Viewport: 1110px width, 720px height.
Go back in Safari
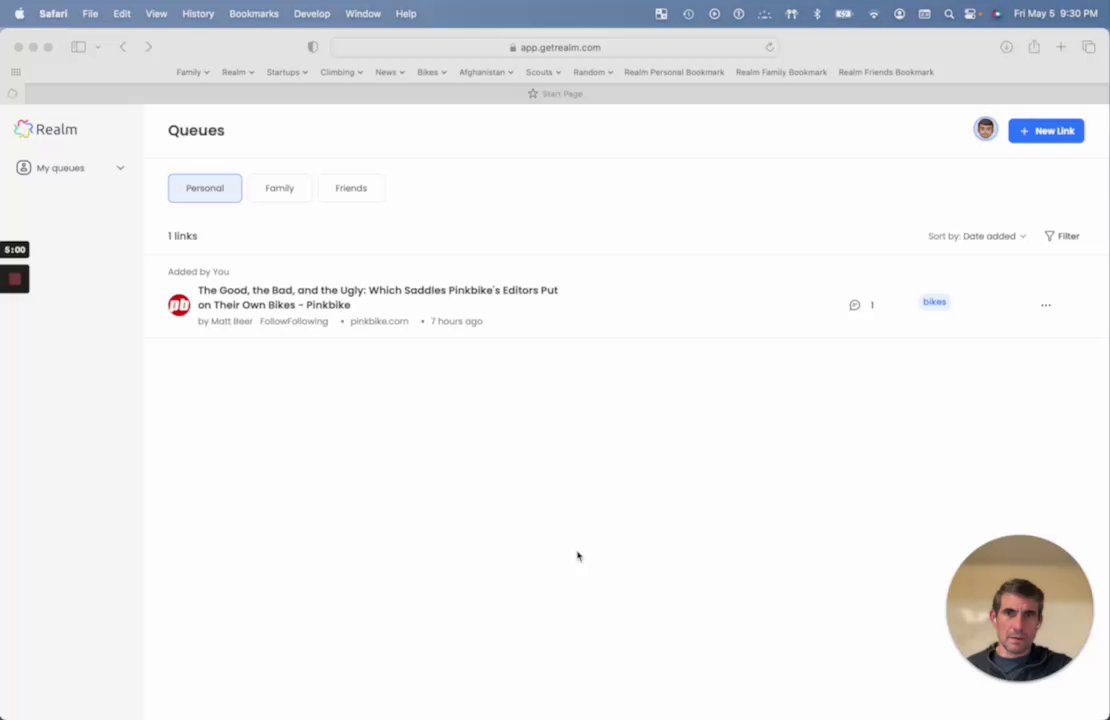coord(123,47)
